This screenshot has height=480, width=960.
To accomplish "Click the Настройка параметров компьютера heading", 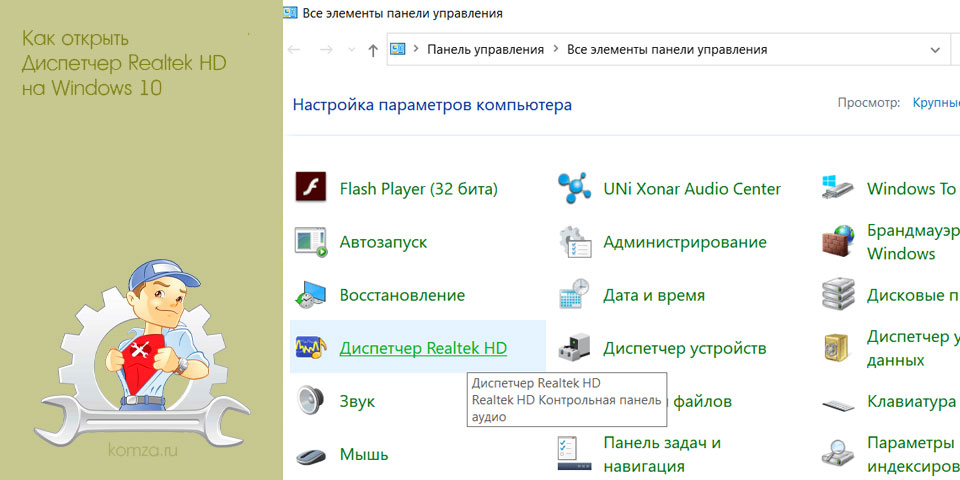I will coord(432,105).
